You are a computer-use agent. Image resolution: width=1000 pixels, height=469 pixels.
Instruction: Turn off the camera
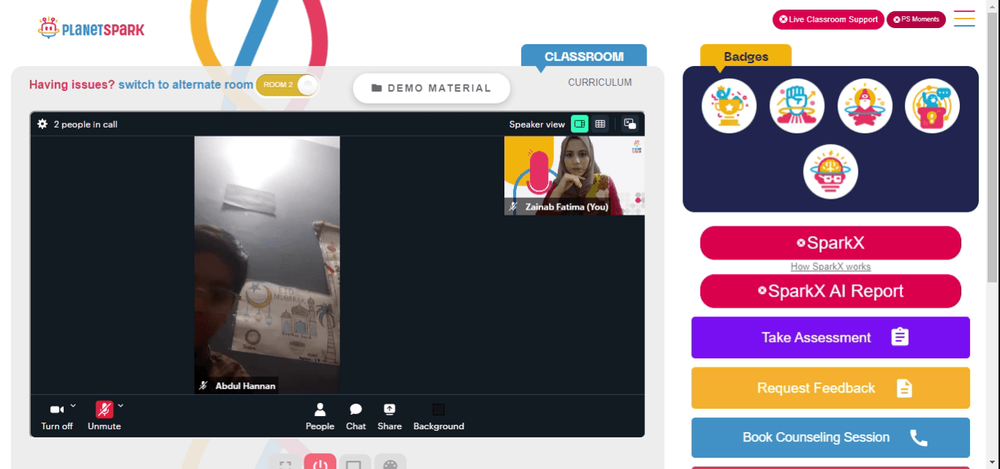click(57, 416)
